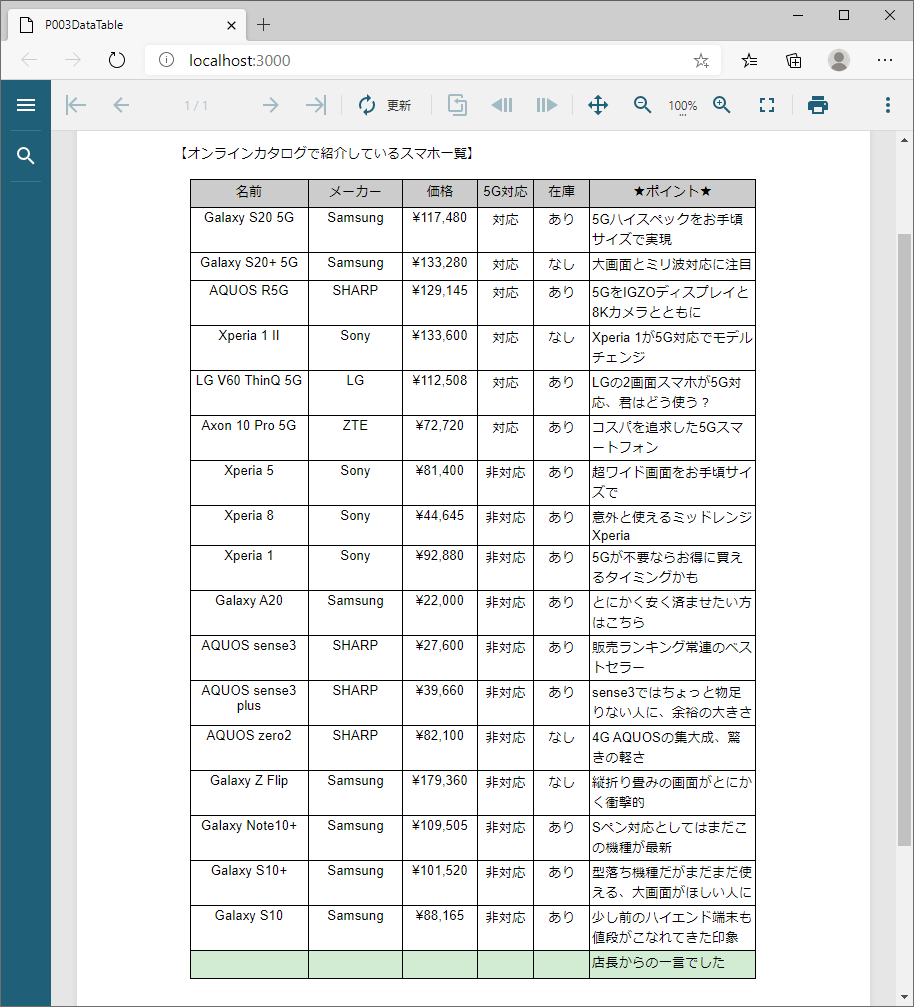
Task: Open browser collections
Action: tap(794, 60)
